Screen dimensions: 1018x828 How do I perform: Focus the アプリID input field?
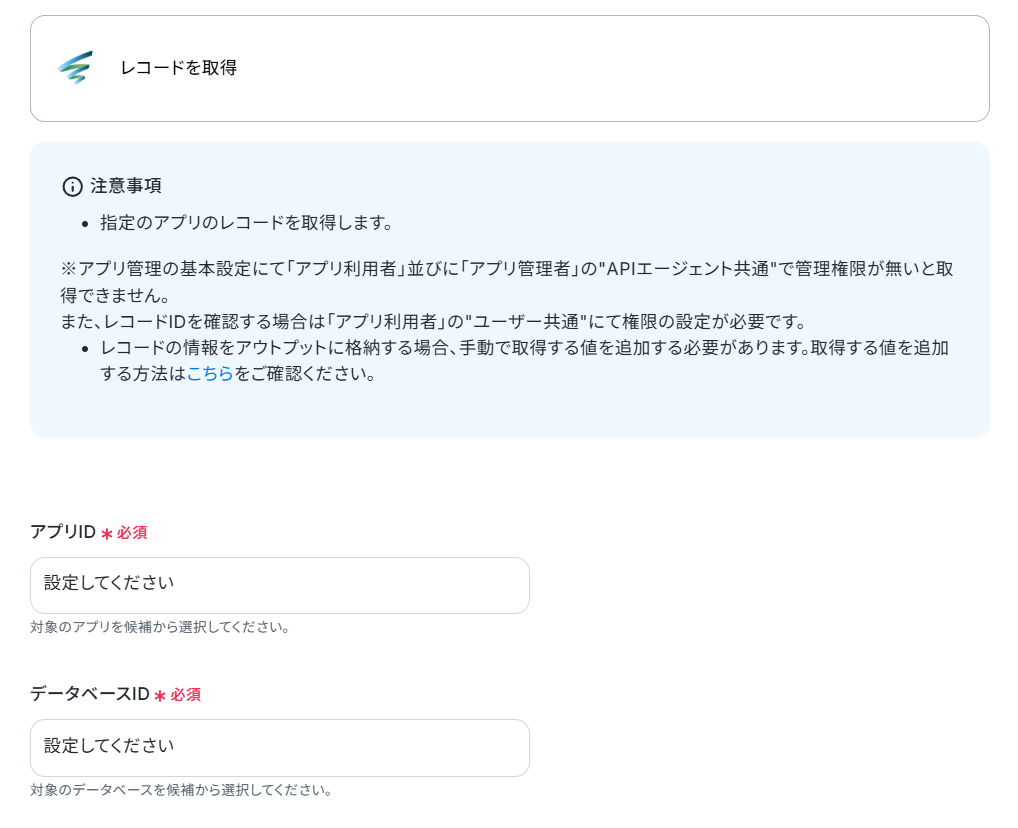click(x=280, y=585)
